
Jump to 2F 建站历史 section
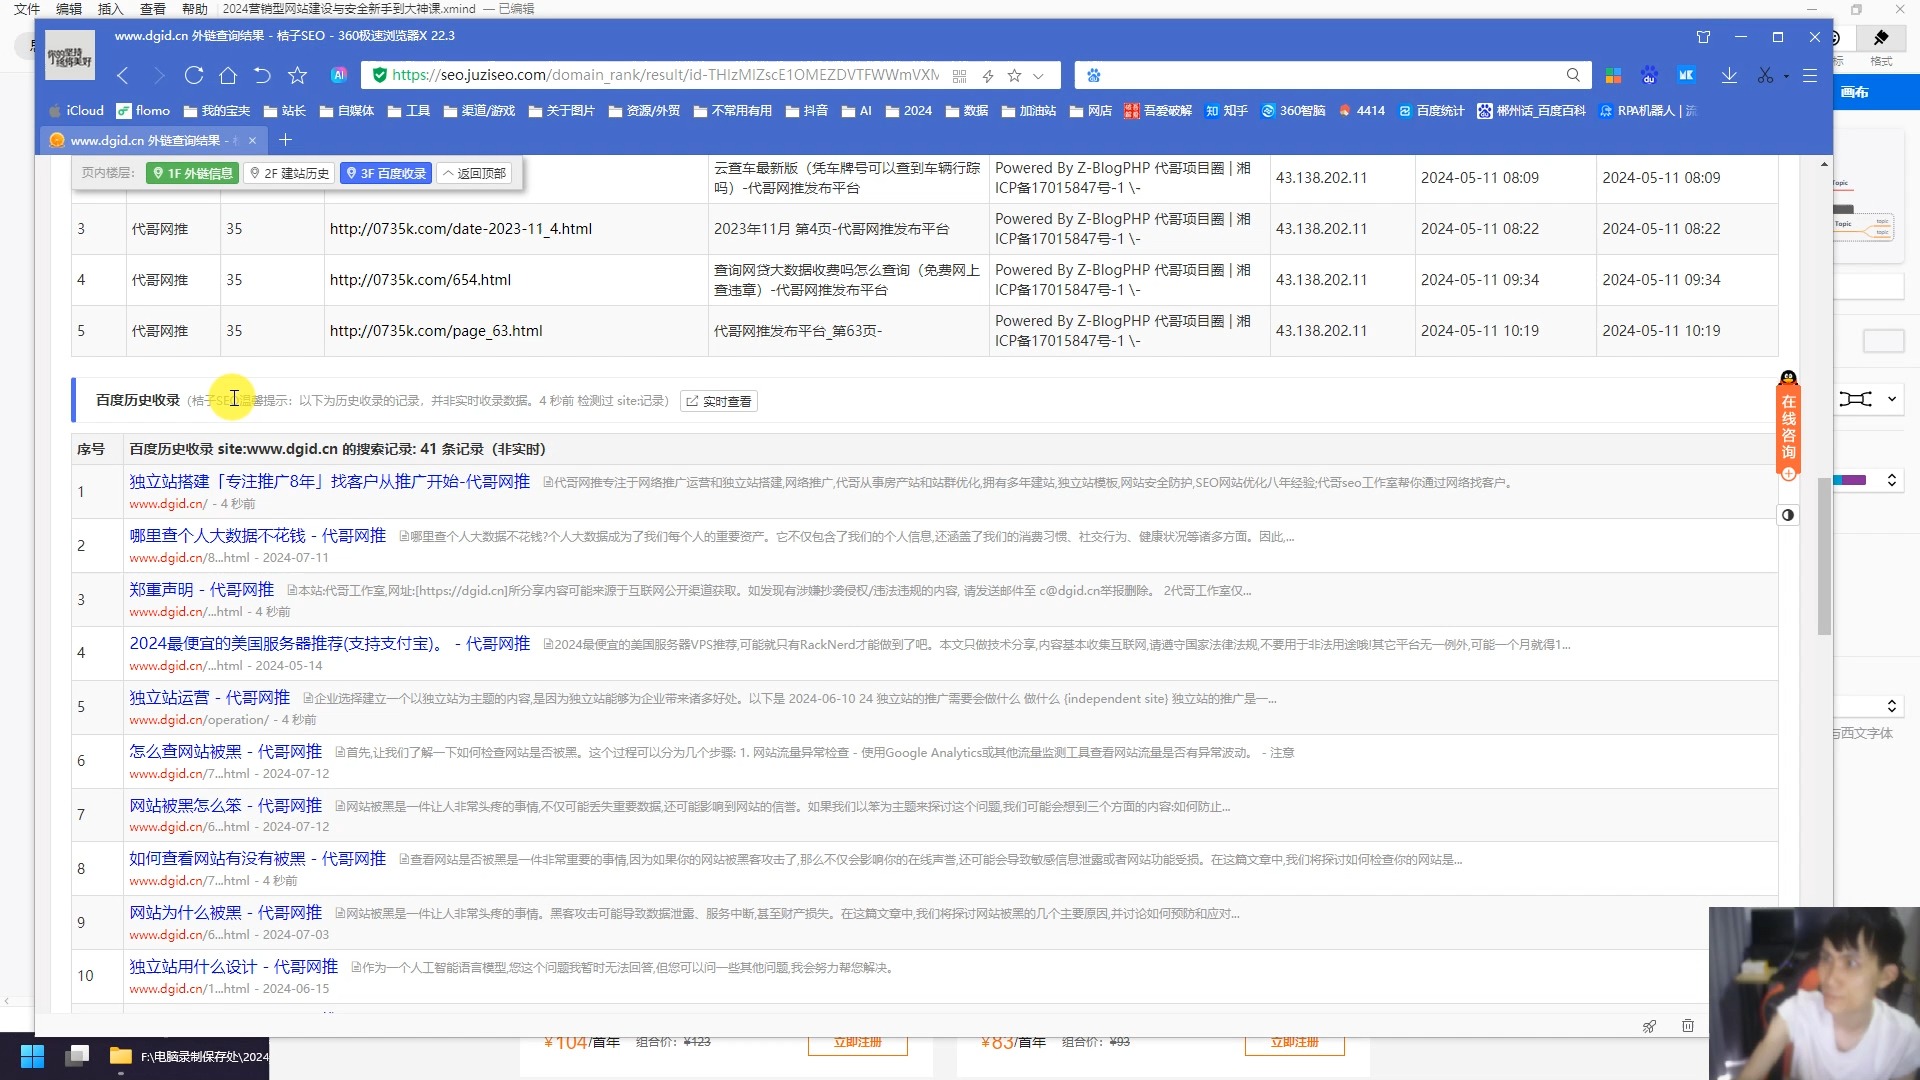click(289, 173)
